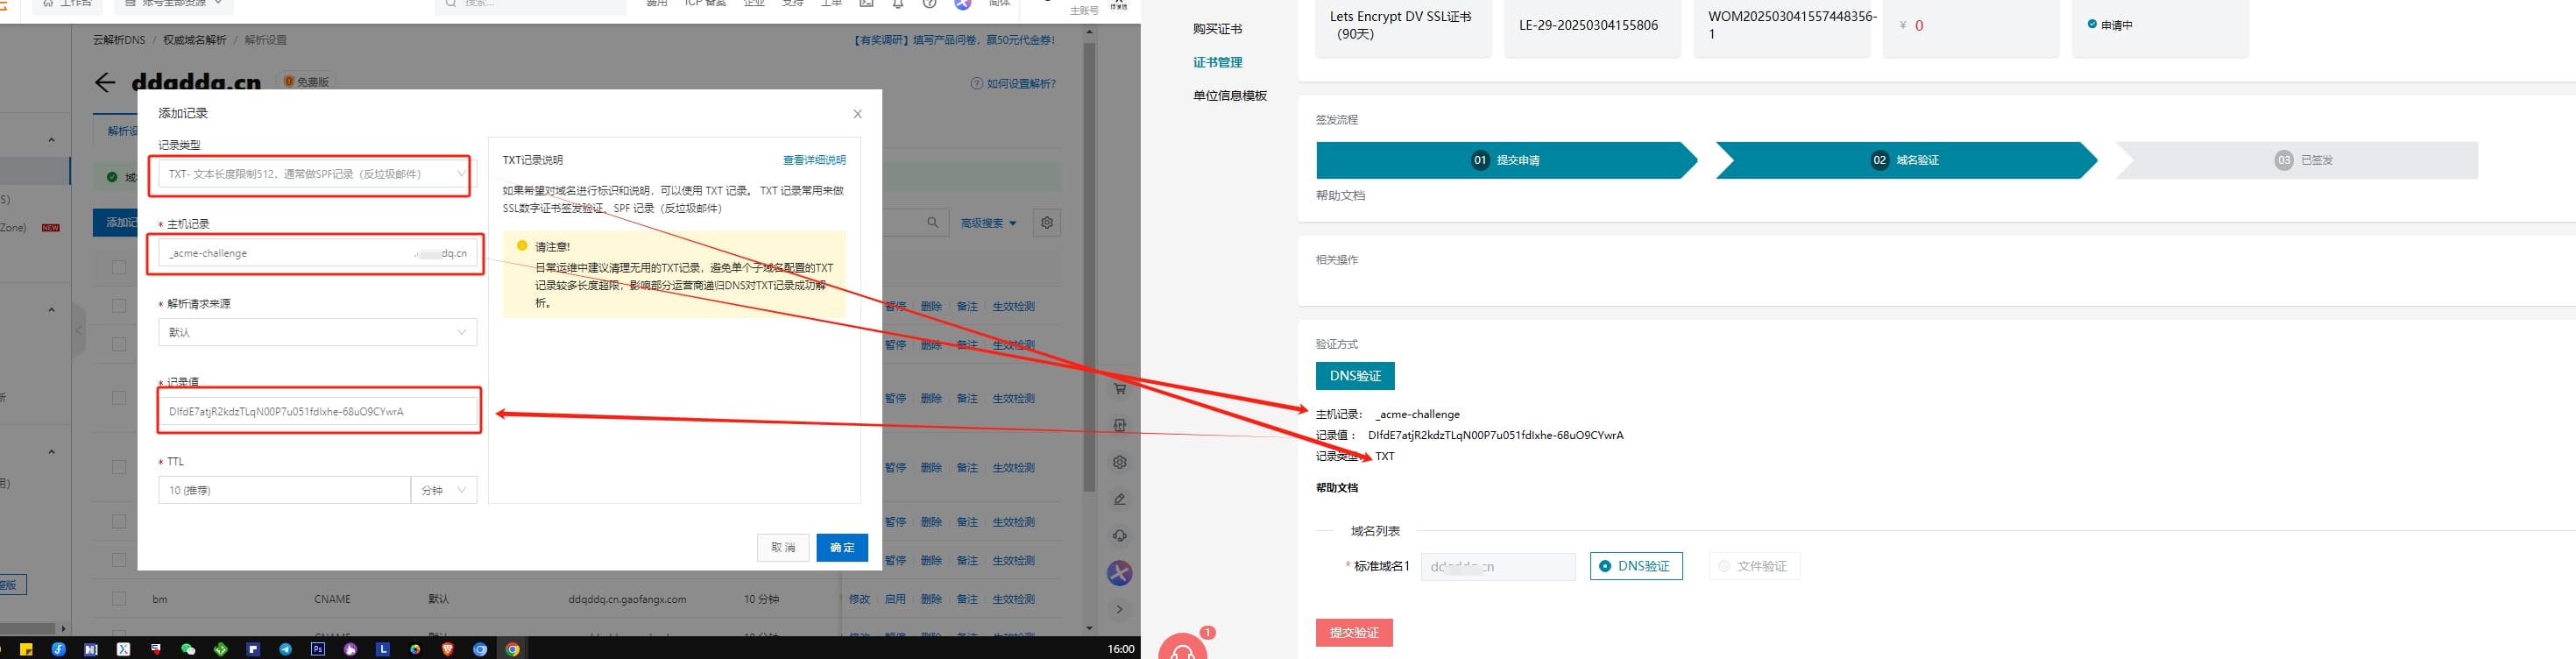Open the headset support icon in right sidebar
The image size is (2576, 659).
[x=1119, y=536]
